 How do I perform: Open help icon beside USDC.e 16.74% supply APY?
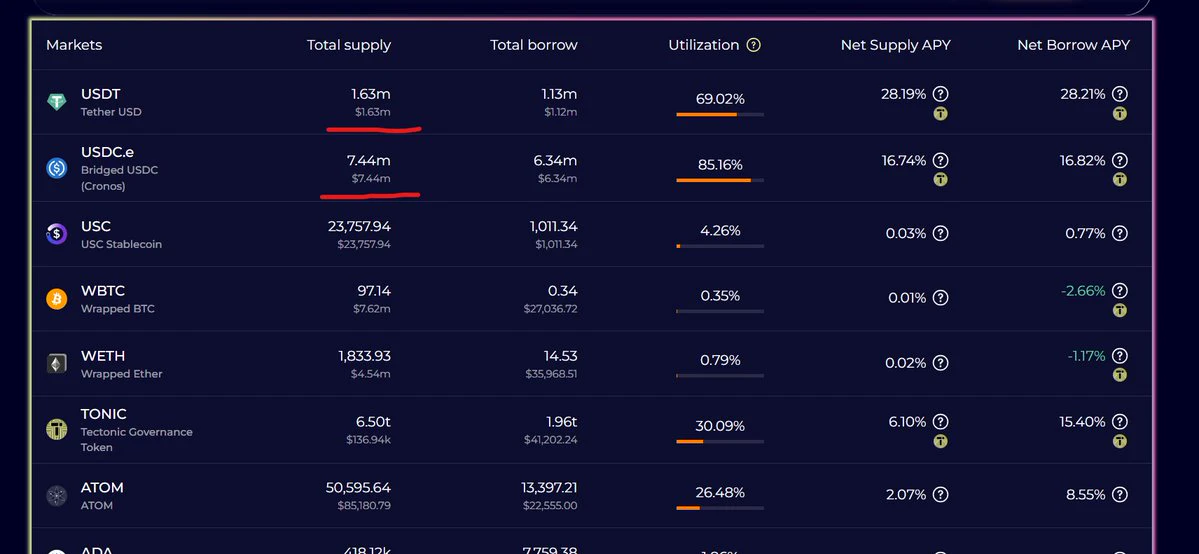click(x=941, y=161)
